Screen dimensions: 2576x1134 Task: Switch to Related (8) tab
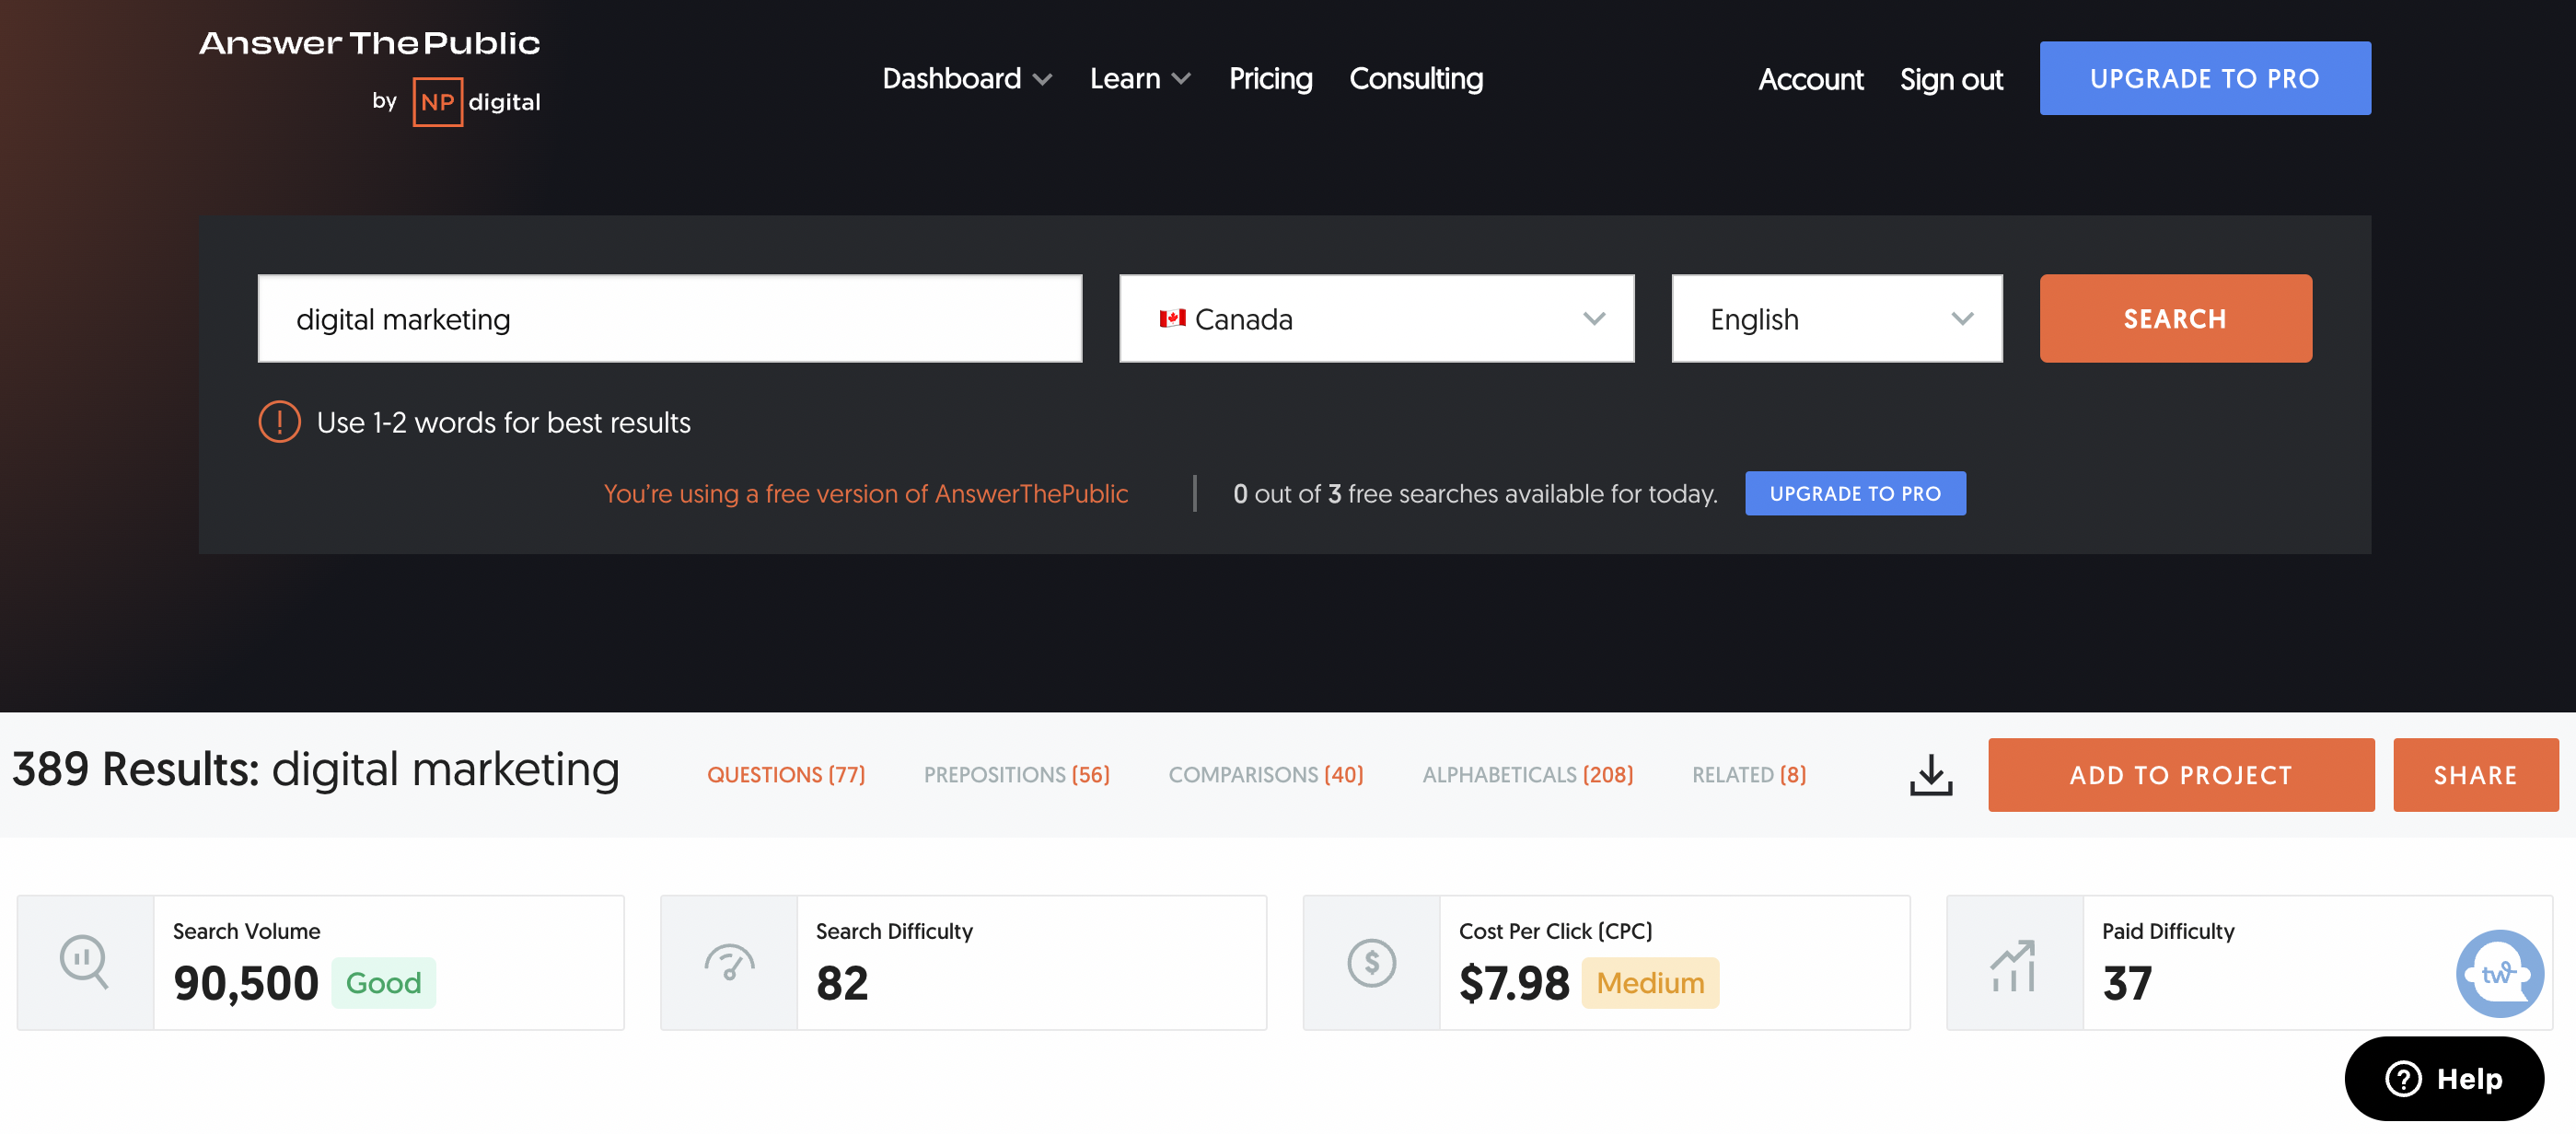[x=1748, y=775]
